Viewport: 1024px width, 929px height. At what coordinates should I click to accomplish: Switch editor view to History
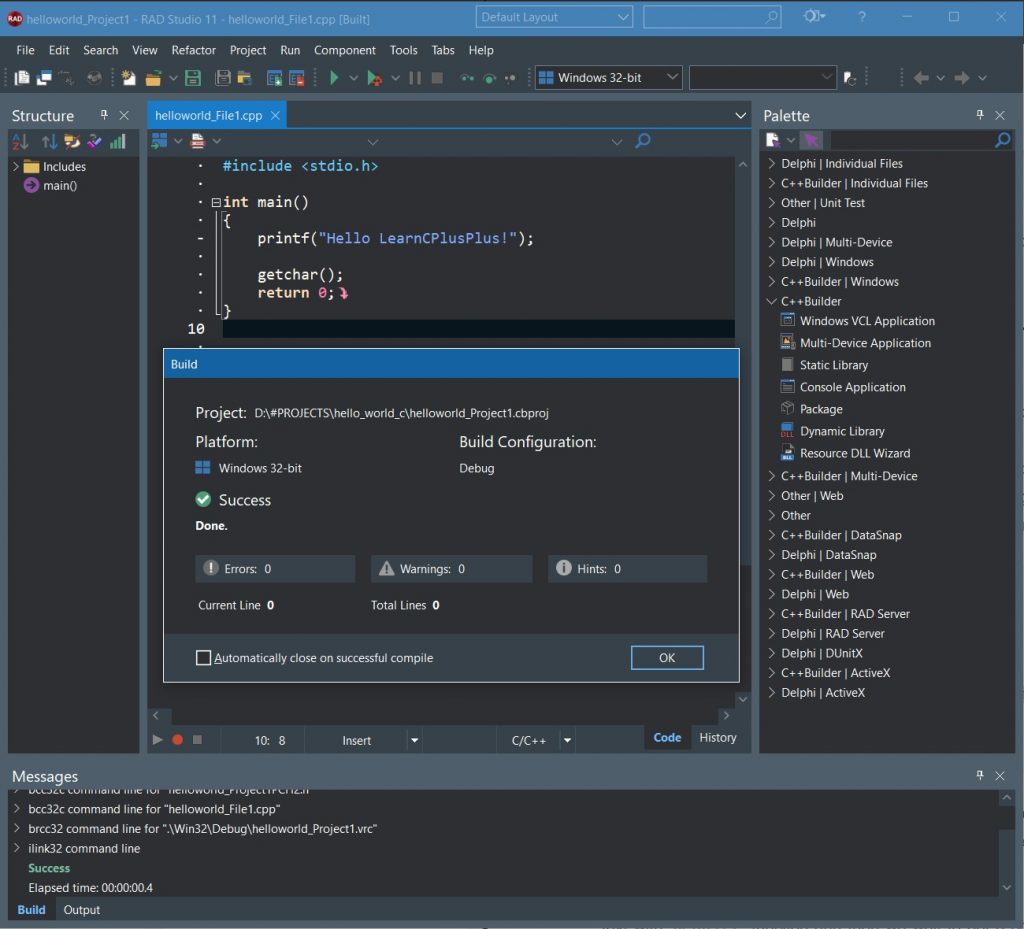(717, 738)
